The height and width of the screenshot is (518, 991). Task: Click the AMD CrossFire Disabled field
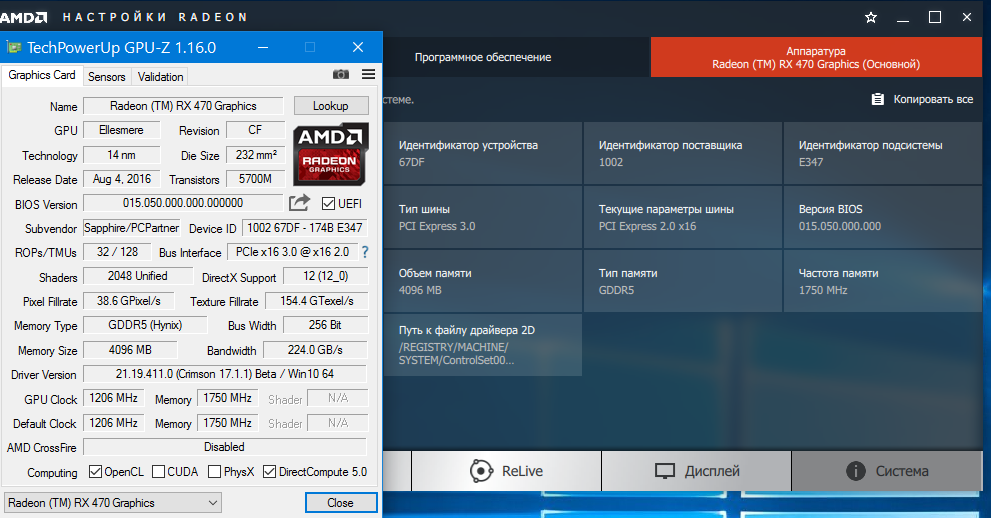click(x=224, y=447)
